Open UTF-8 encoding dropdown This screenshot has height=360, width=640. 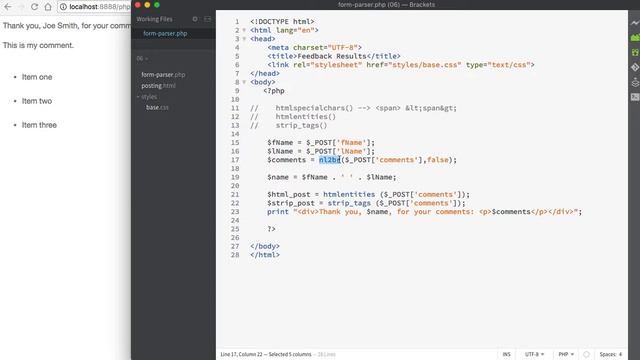534,354
